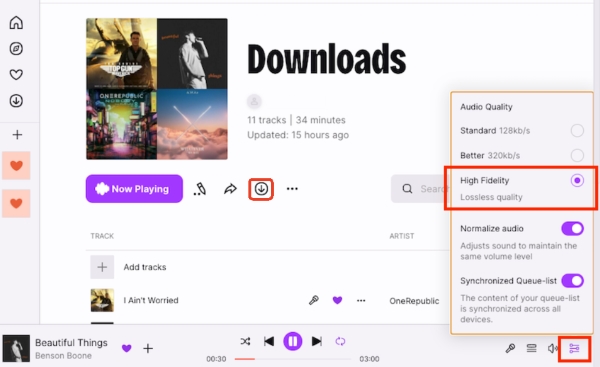Share the Downloads playlist
This screenshot has width=600, height=367.
[230, 189]
